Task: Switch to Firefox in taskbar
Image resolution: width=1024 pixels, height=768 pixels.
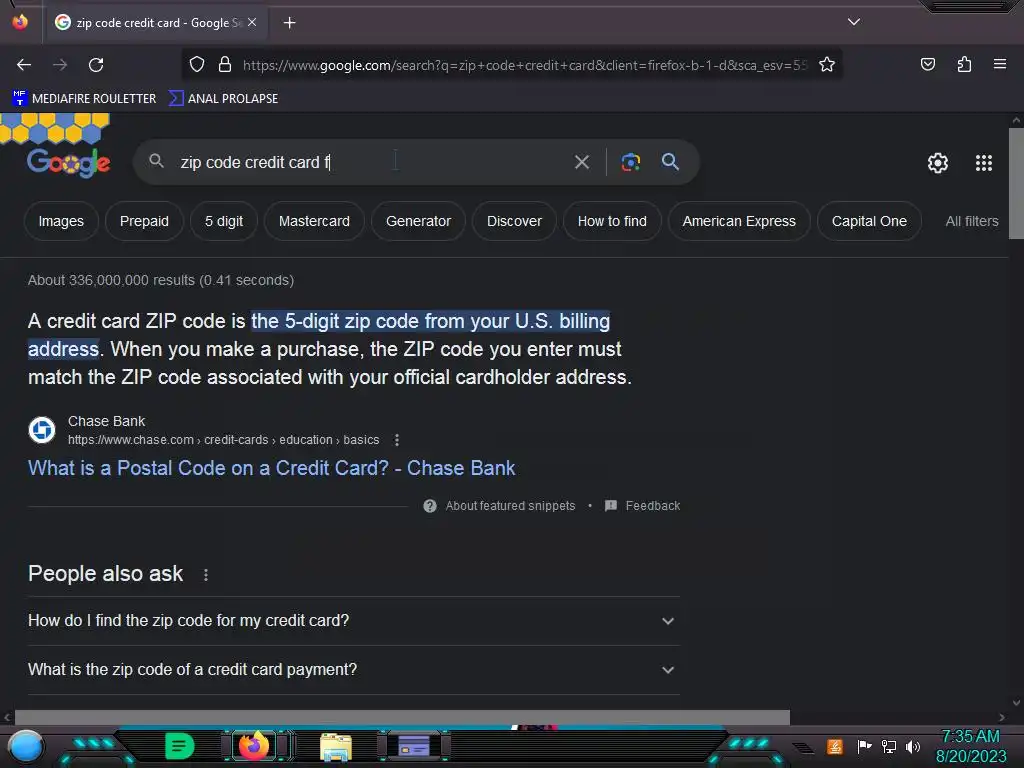Action: click(254, 746)
